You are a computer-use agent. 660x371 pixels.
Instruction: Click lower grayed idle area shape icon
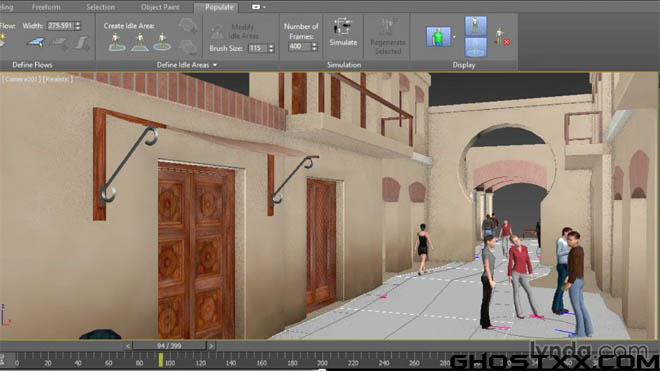point(188,46)
